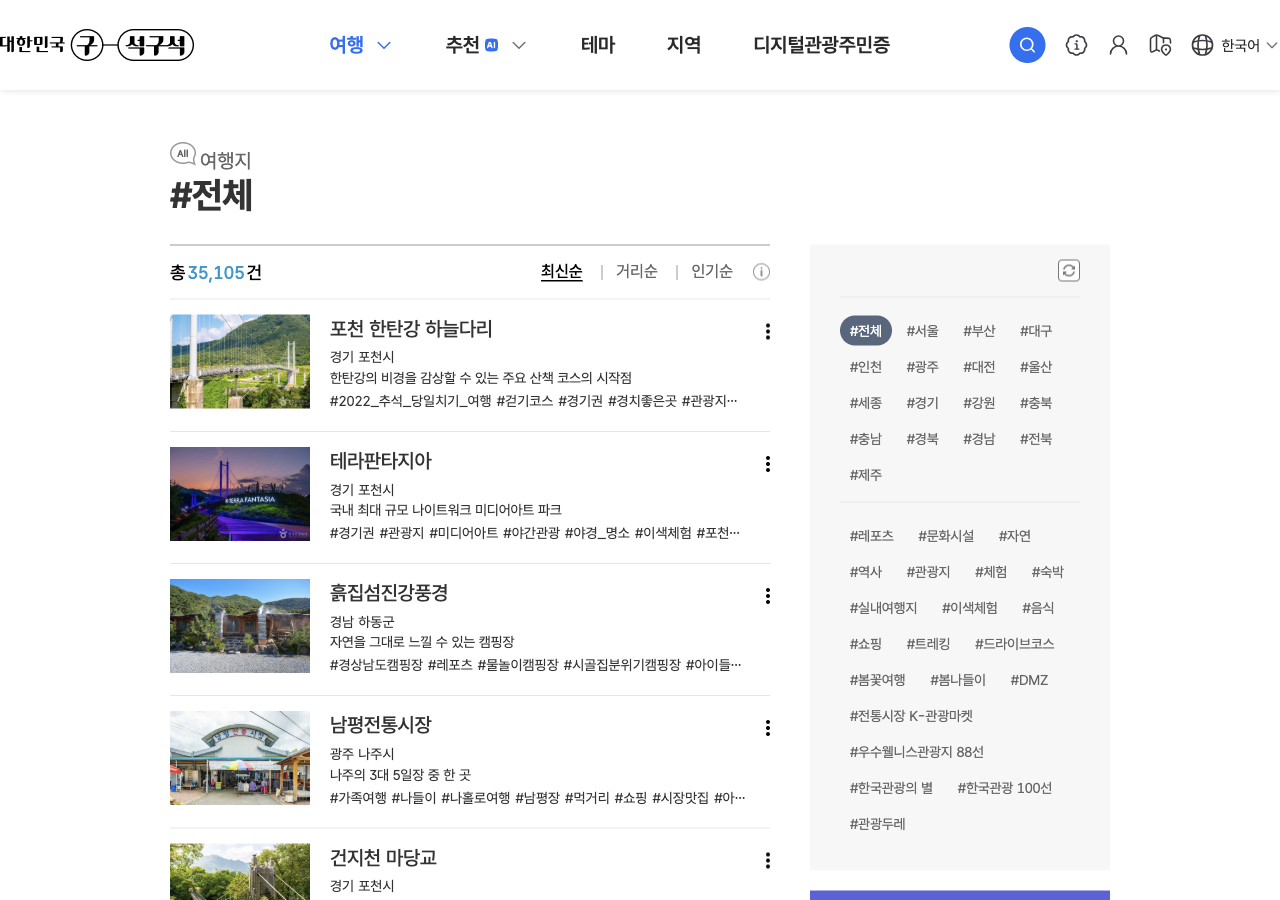This screenshot has height=900, width=1280.
Task: Filter by the #한국관광 100선 tag
Action: [1005, 788]
